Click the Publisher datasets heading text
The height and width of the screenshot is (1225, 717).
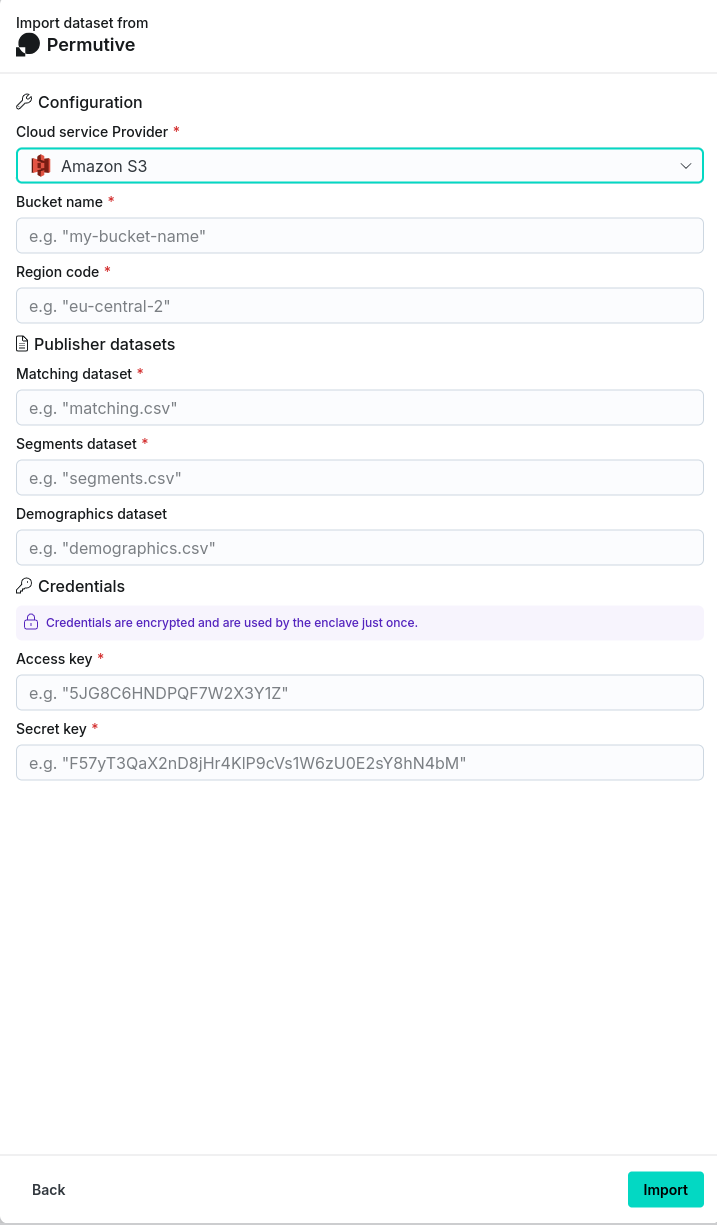tap(104, 344)
